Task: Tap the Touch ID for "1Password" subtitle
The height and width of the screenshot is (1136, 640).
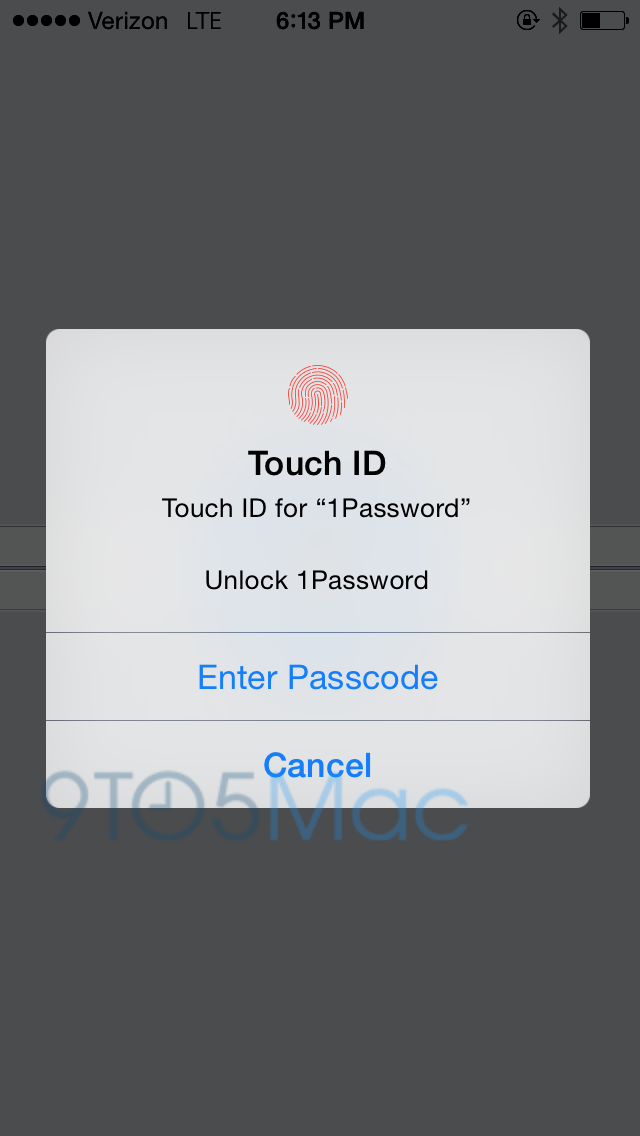Action: point(316,508)
